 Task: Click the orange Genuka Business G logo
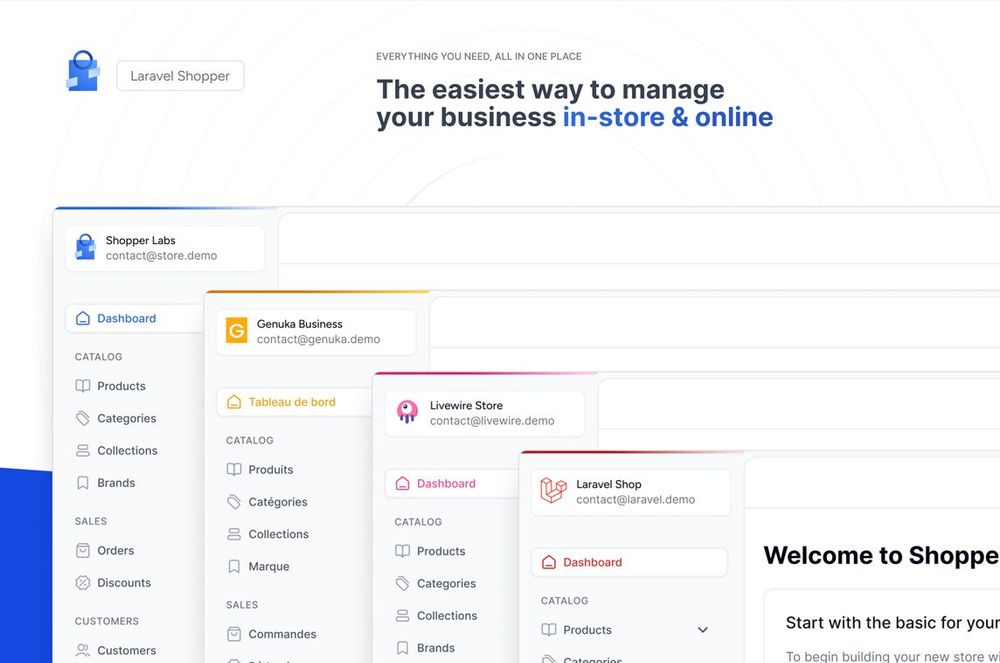(237, 331)
